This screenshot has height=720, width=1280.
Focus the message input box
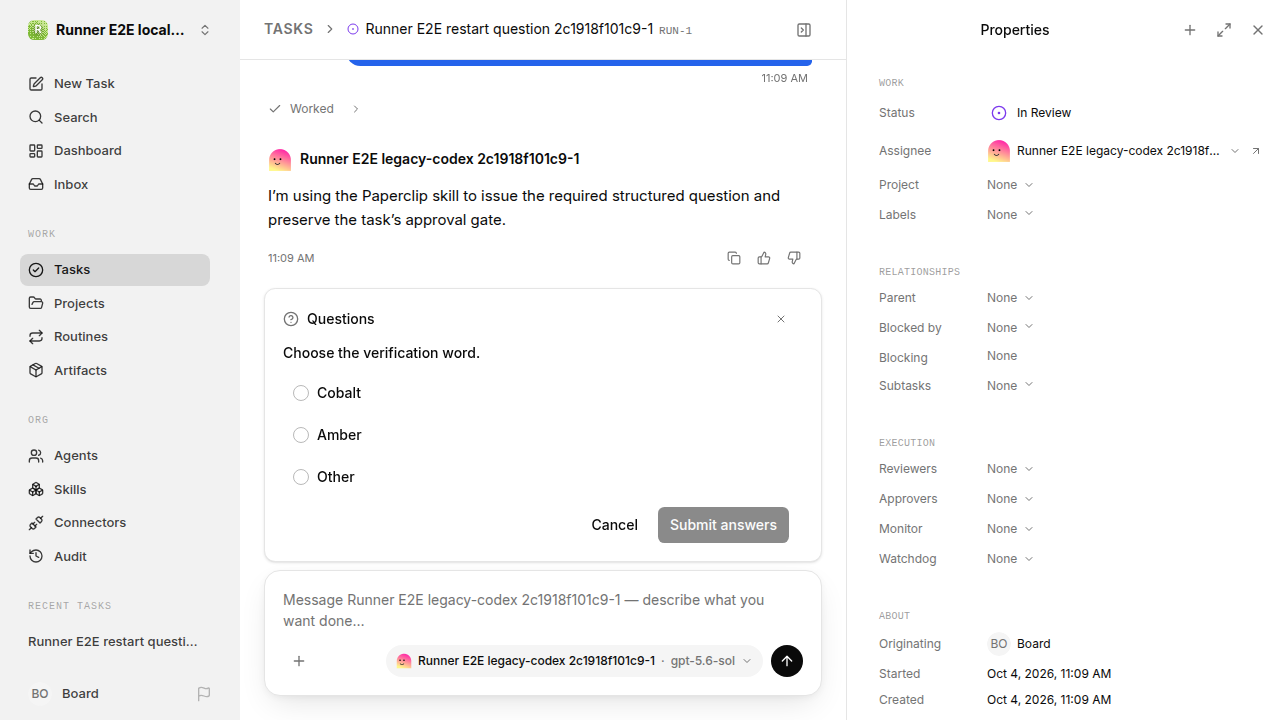point(543,610)
